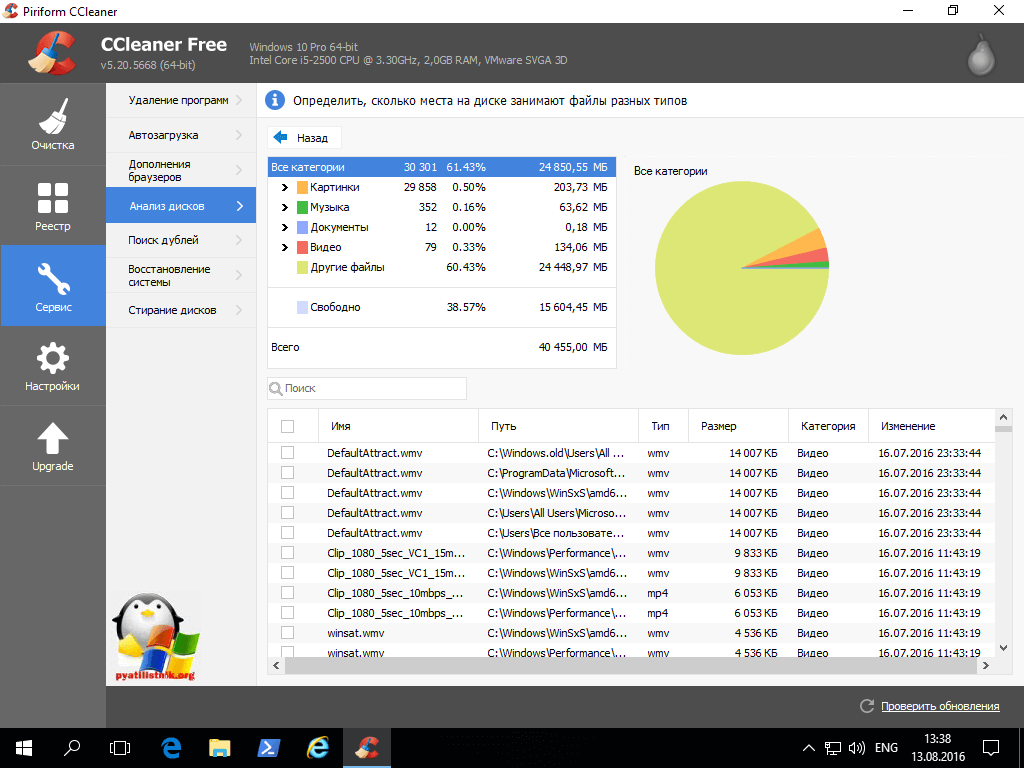
Task: Show hidden tray icons chevron
Action: pyautogui.click(x=808, y=748)
